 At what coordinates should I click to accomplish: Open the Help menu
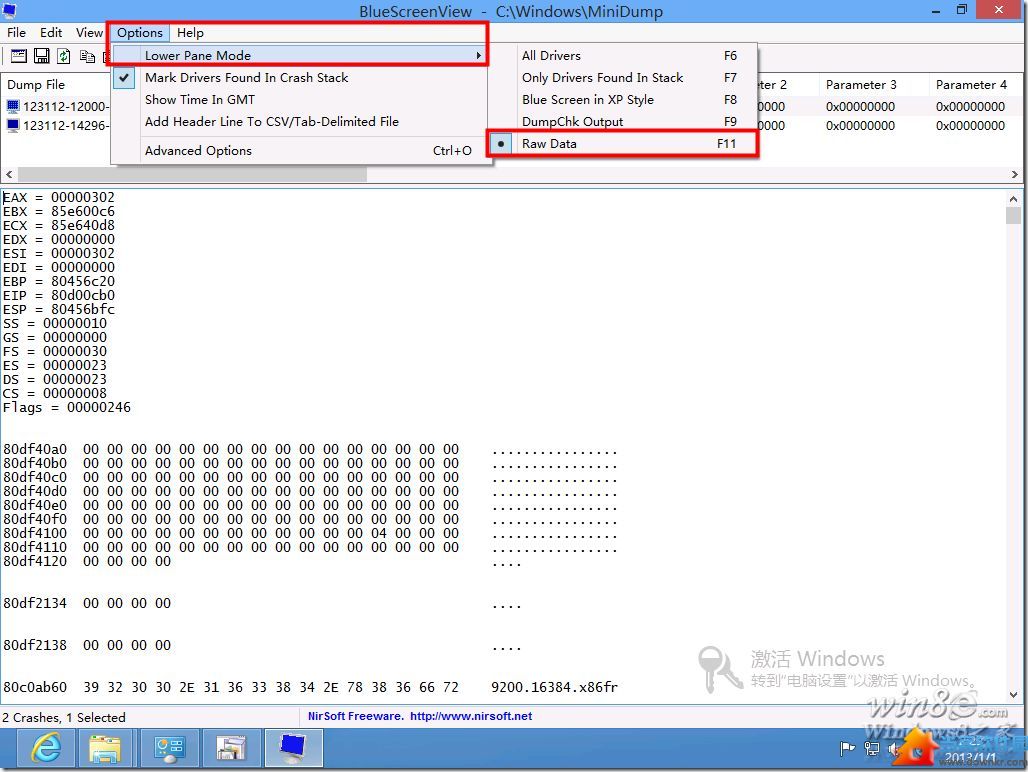click(x=190, y=33)
